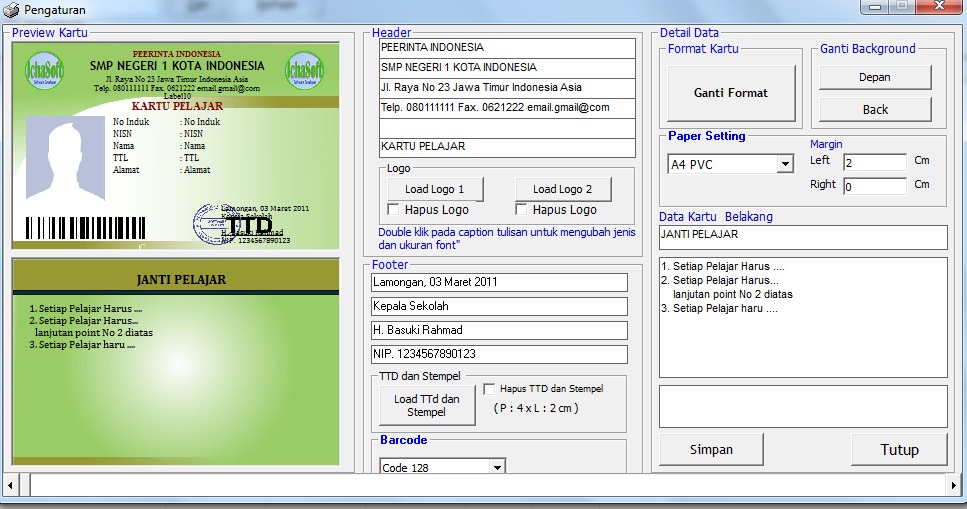Save settings with the Simpan button
This screenshot has height=509, width=967.
(x=711, y=450)
